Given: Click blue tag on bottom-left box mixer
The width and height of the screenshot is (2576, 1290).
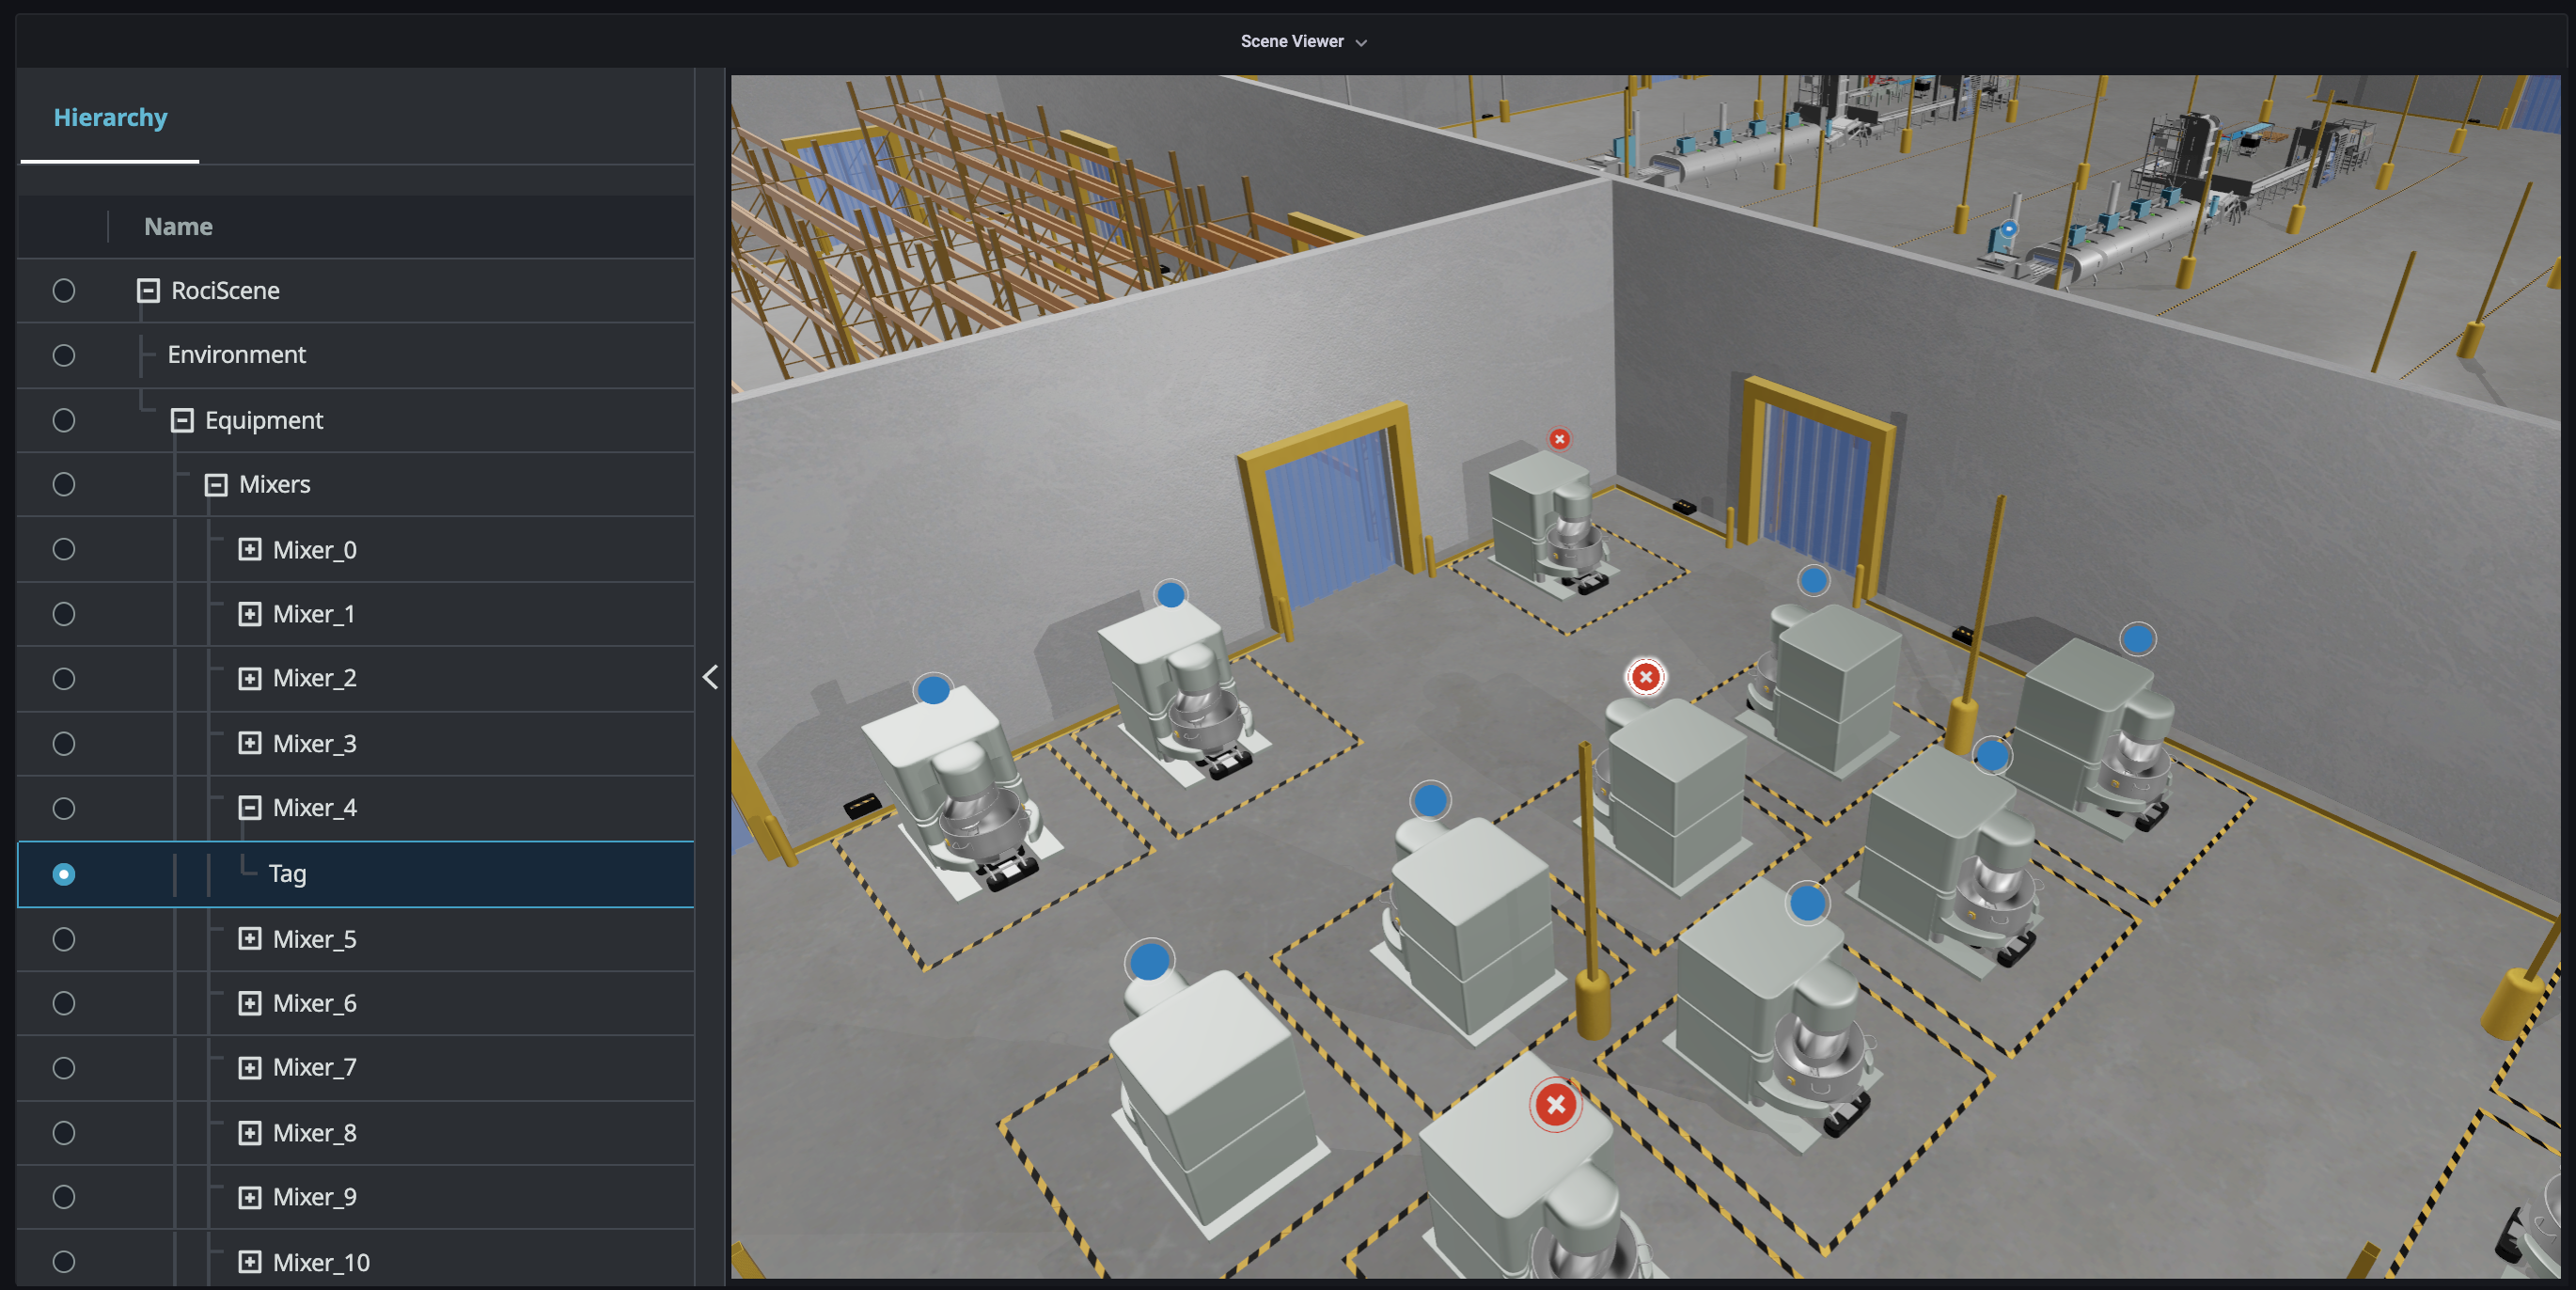Looking at the screenshot, I should pyautogui.click(x=1149, y=961).
